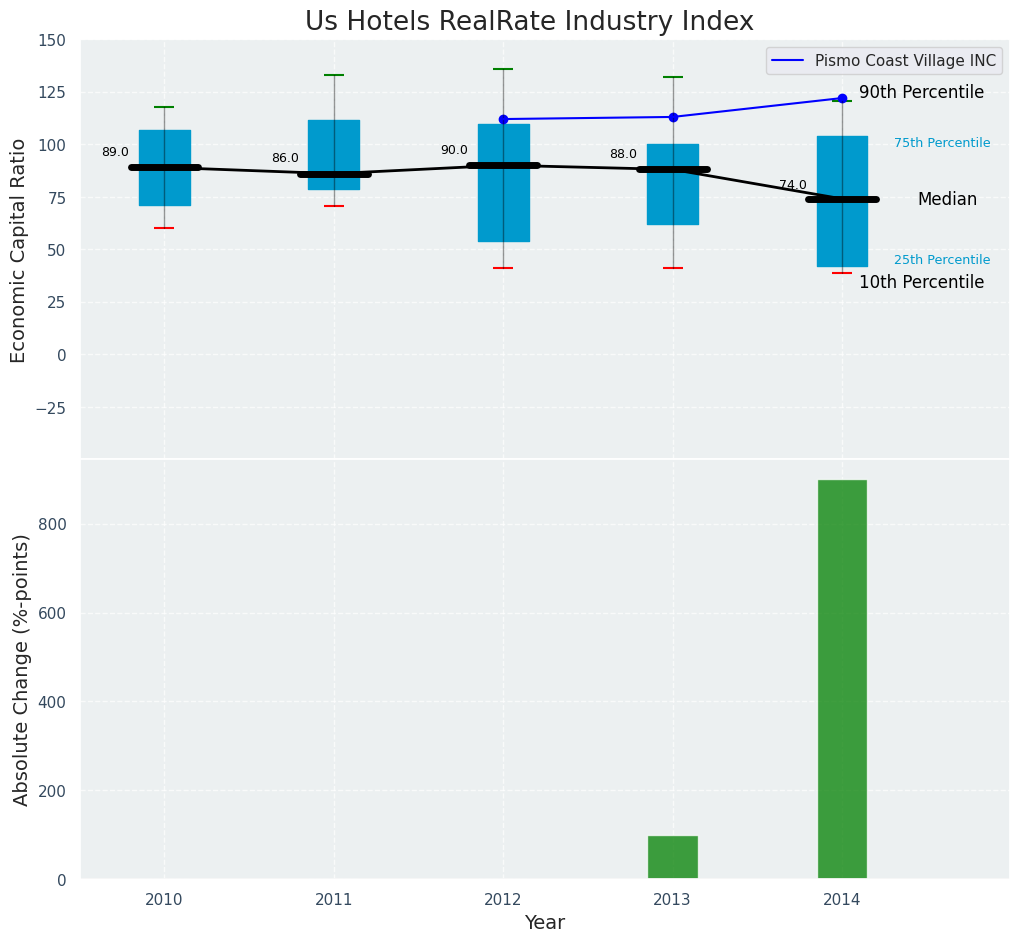Click the 10th Percentile annotation
Image resolution: width=1019 pixels, height=942 pixels.
pos(921,282)
